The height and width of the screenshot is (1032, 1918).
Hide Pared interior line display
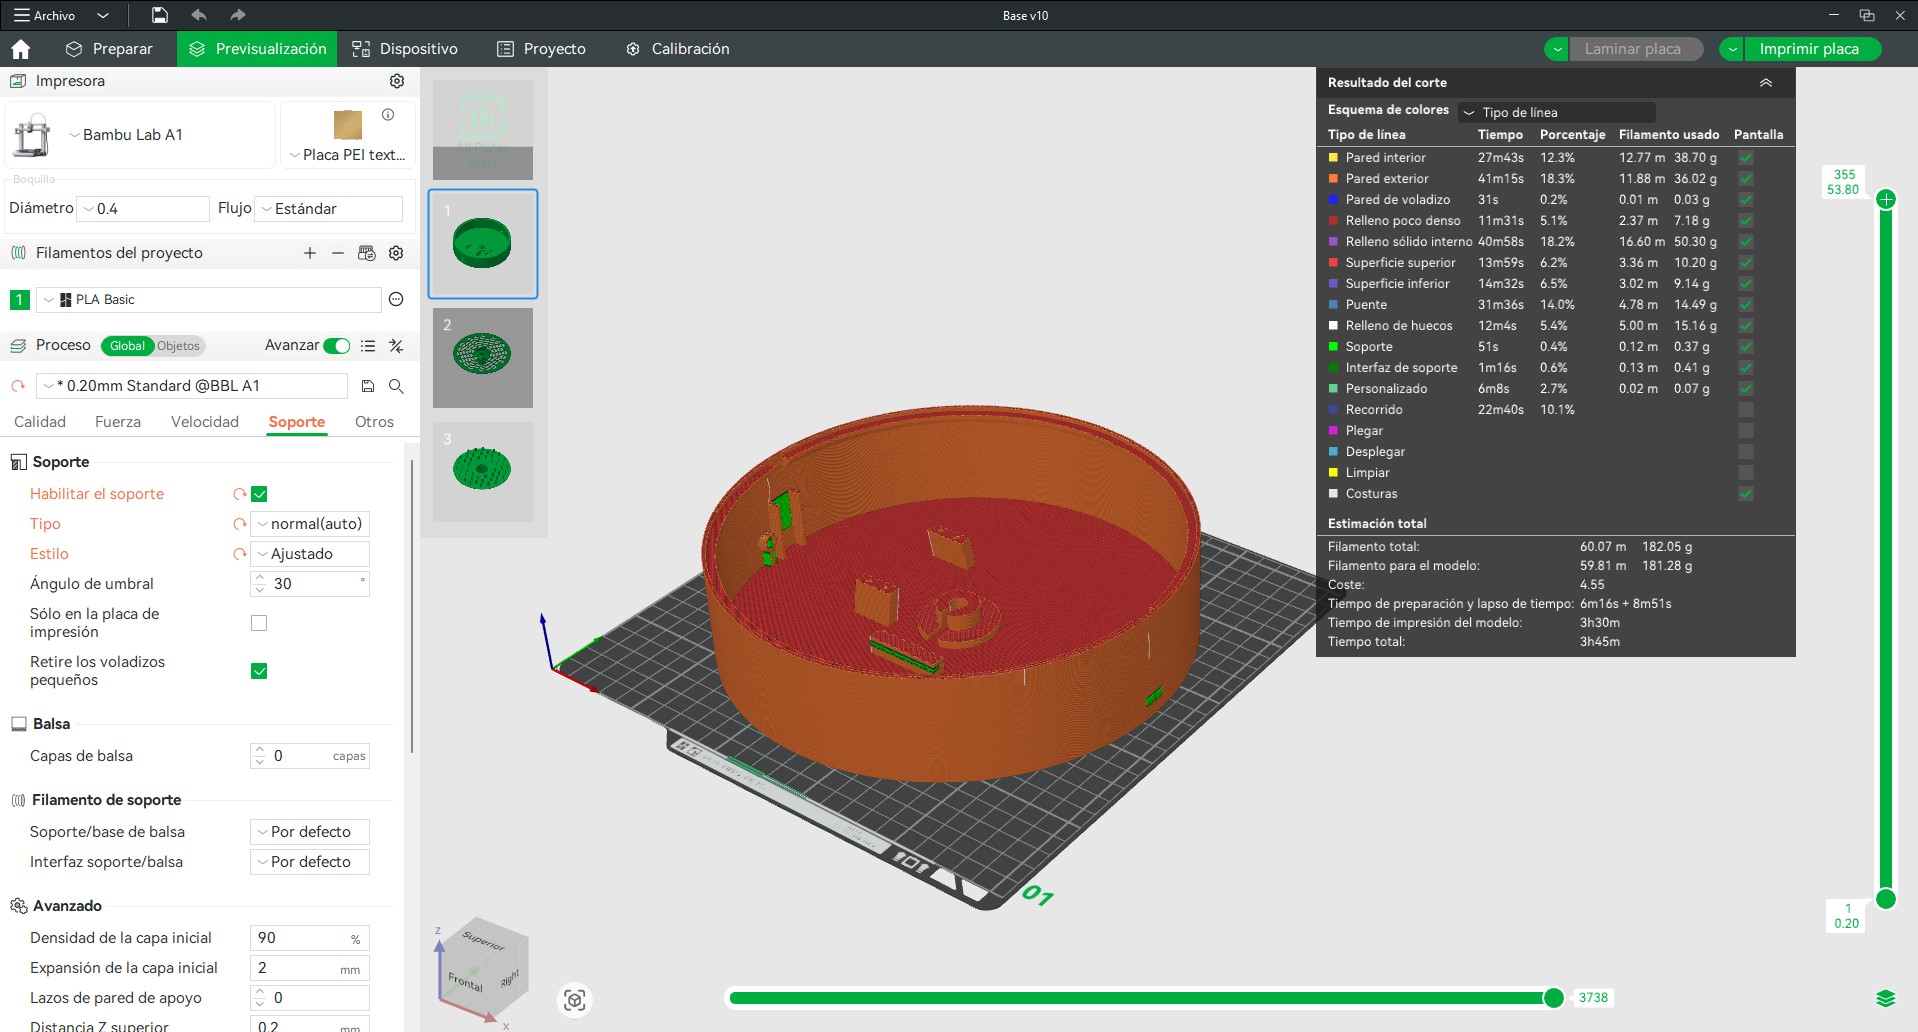pyautogui.click(x=1745, y=158)
